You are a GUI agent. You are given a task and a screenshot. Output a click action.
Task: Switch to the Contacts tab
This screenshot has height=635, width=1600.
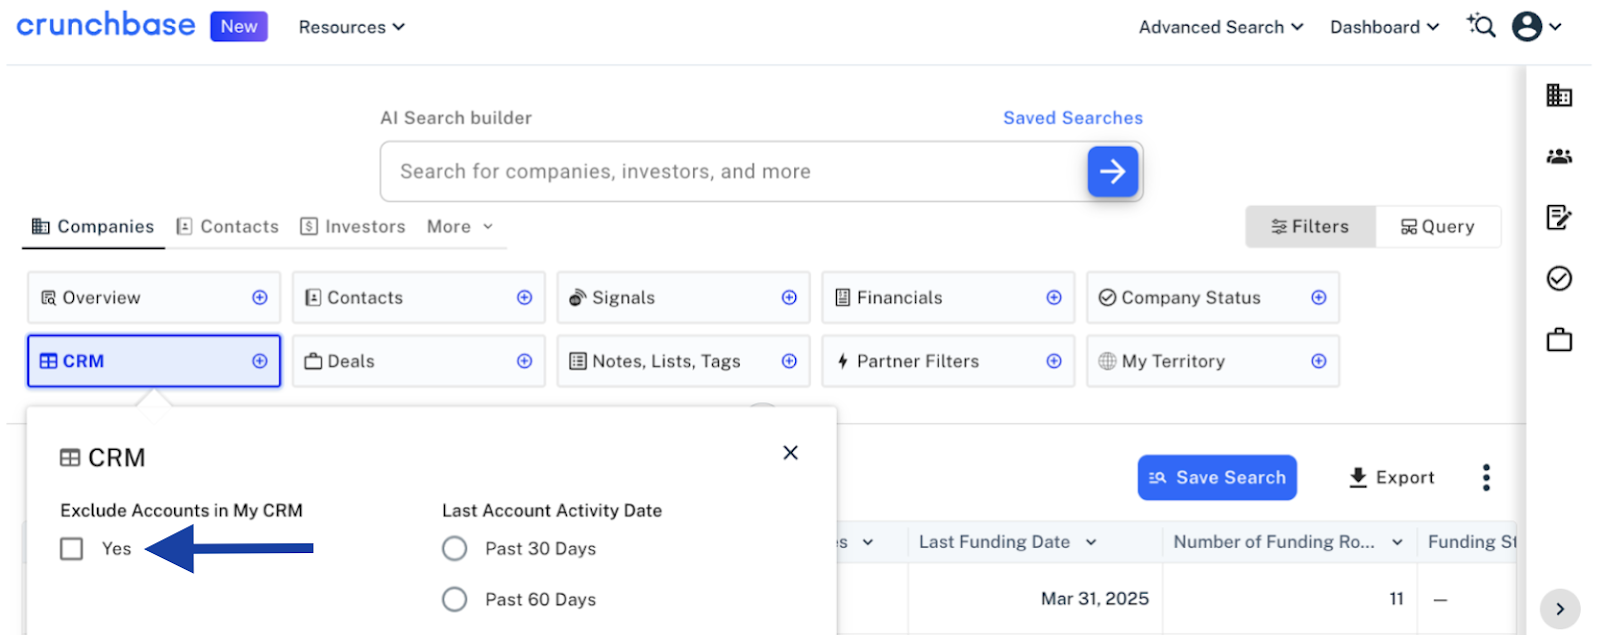[x=228, y=227]
